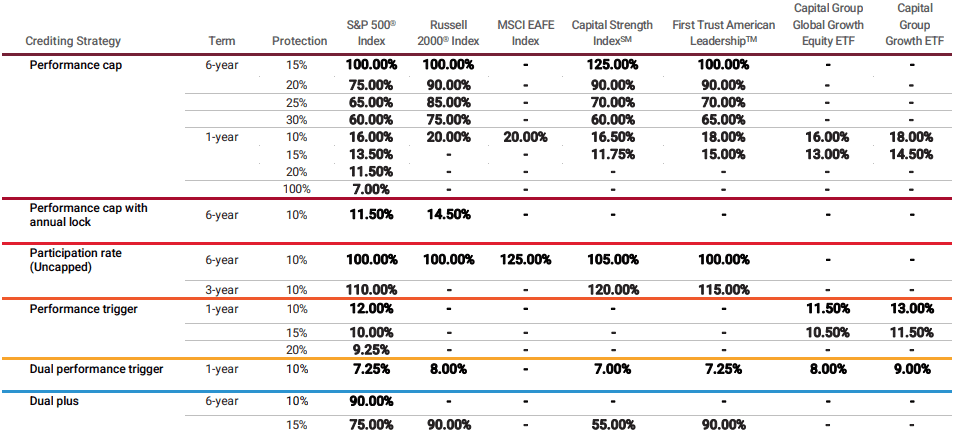Click the 110.00% S&P 500 three-year cell

click(x=372, y=290)
